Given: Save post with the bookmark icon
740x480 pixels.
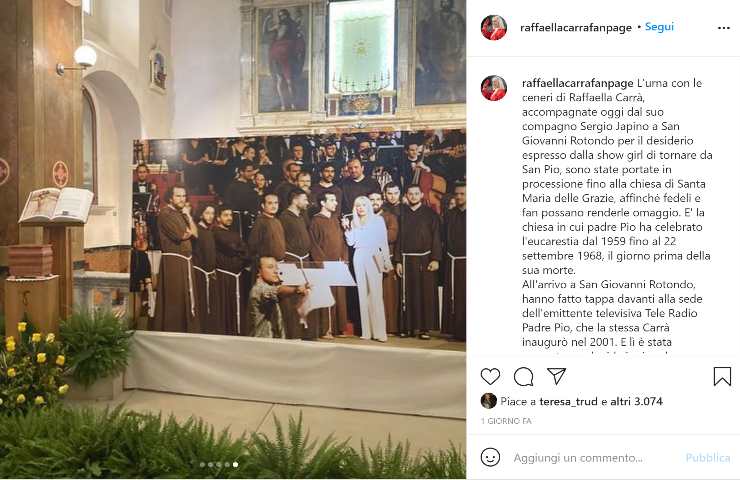Looking at the screenshot, I should tap(722, 376).
